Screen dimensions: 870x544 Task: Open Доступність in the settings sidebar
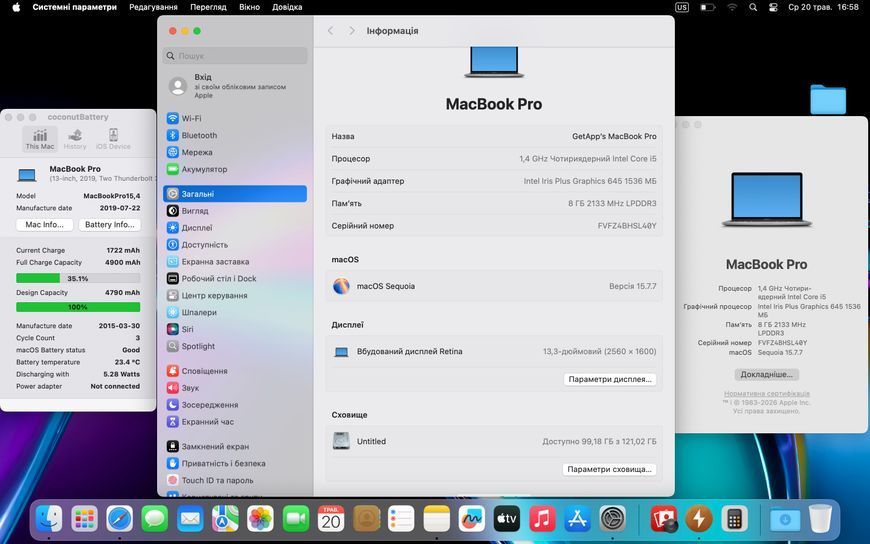(x=235, y=245)
